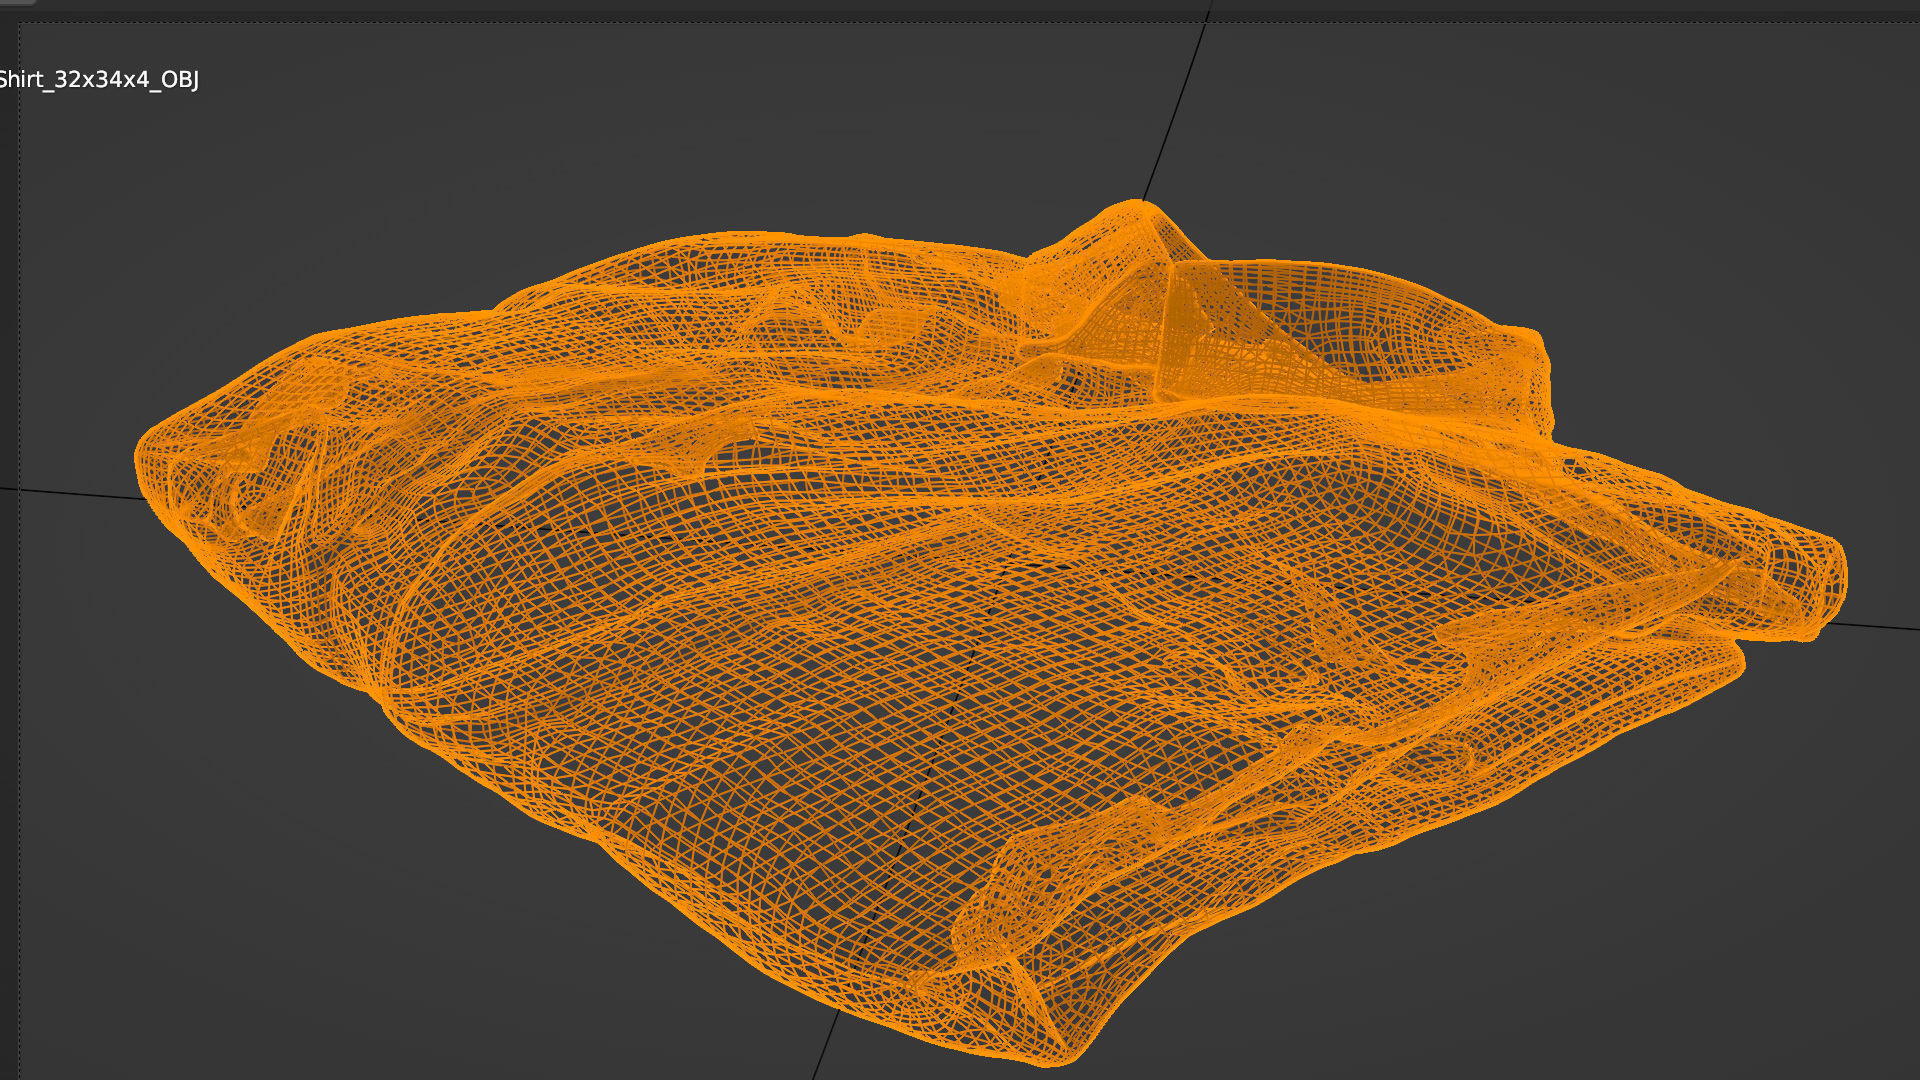Click the dark top bar above the viewport
This screenshot has width=1920, height=1080.
pos(960,5)
